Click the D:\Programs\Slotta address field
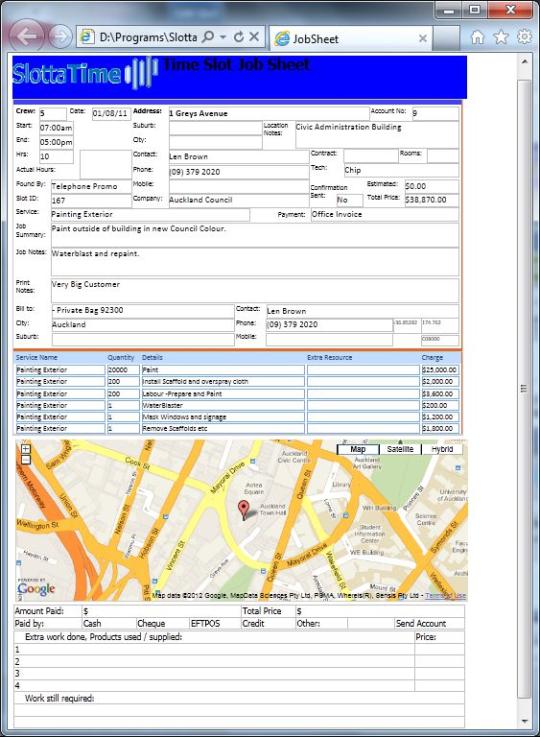This screenshot has height=737, width=540. click(x=148, y=37)
